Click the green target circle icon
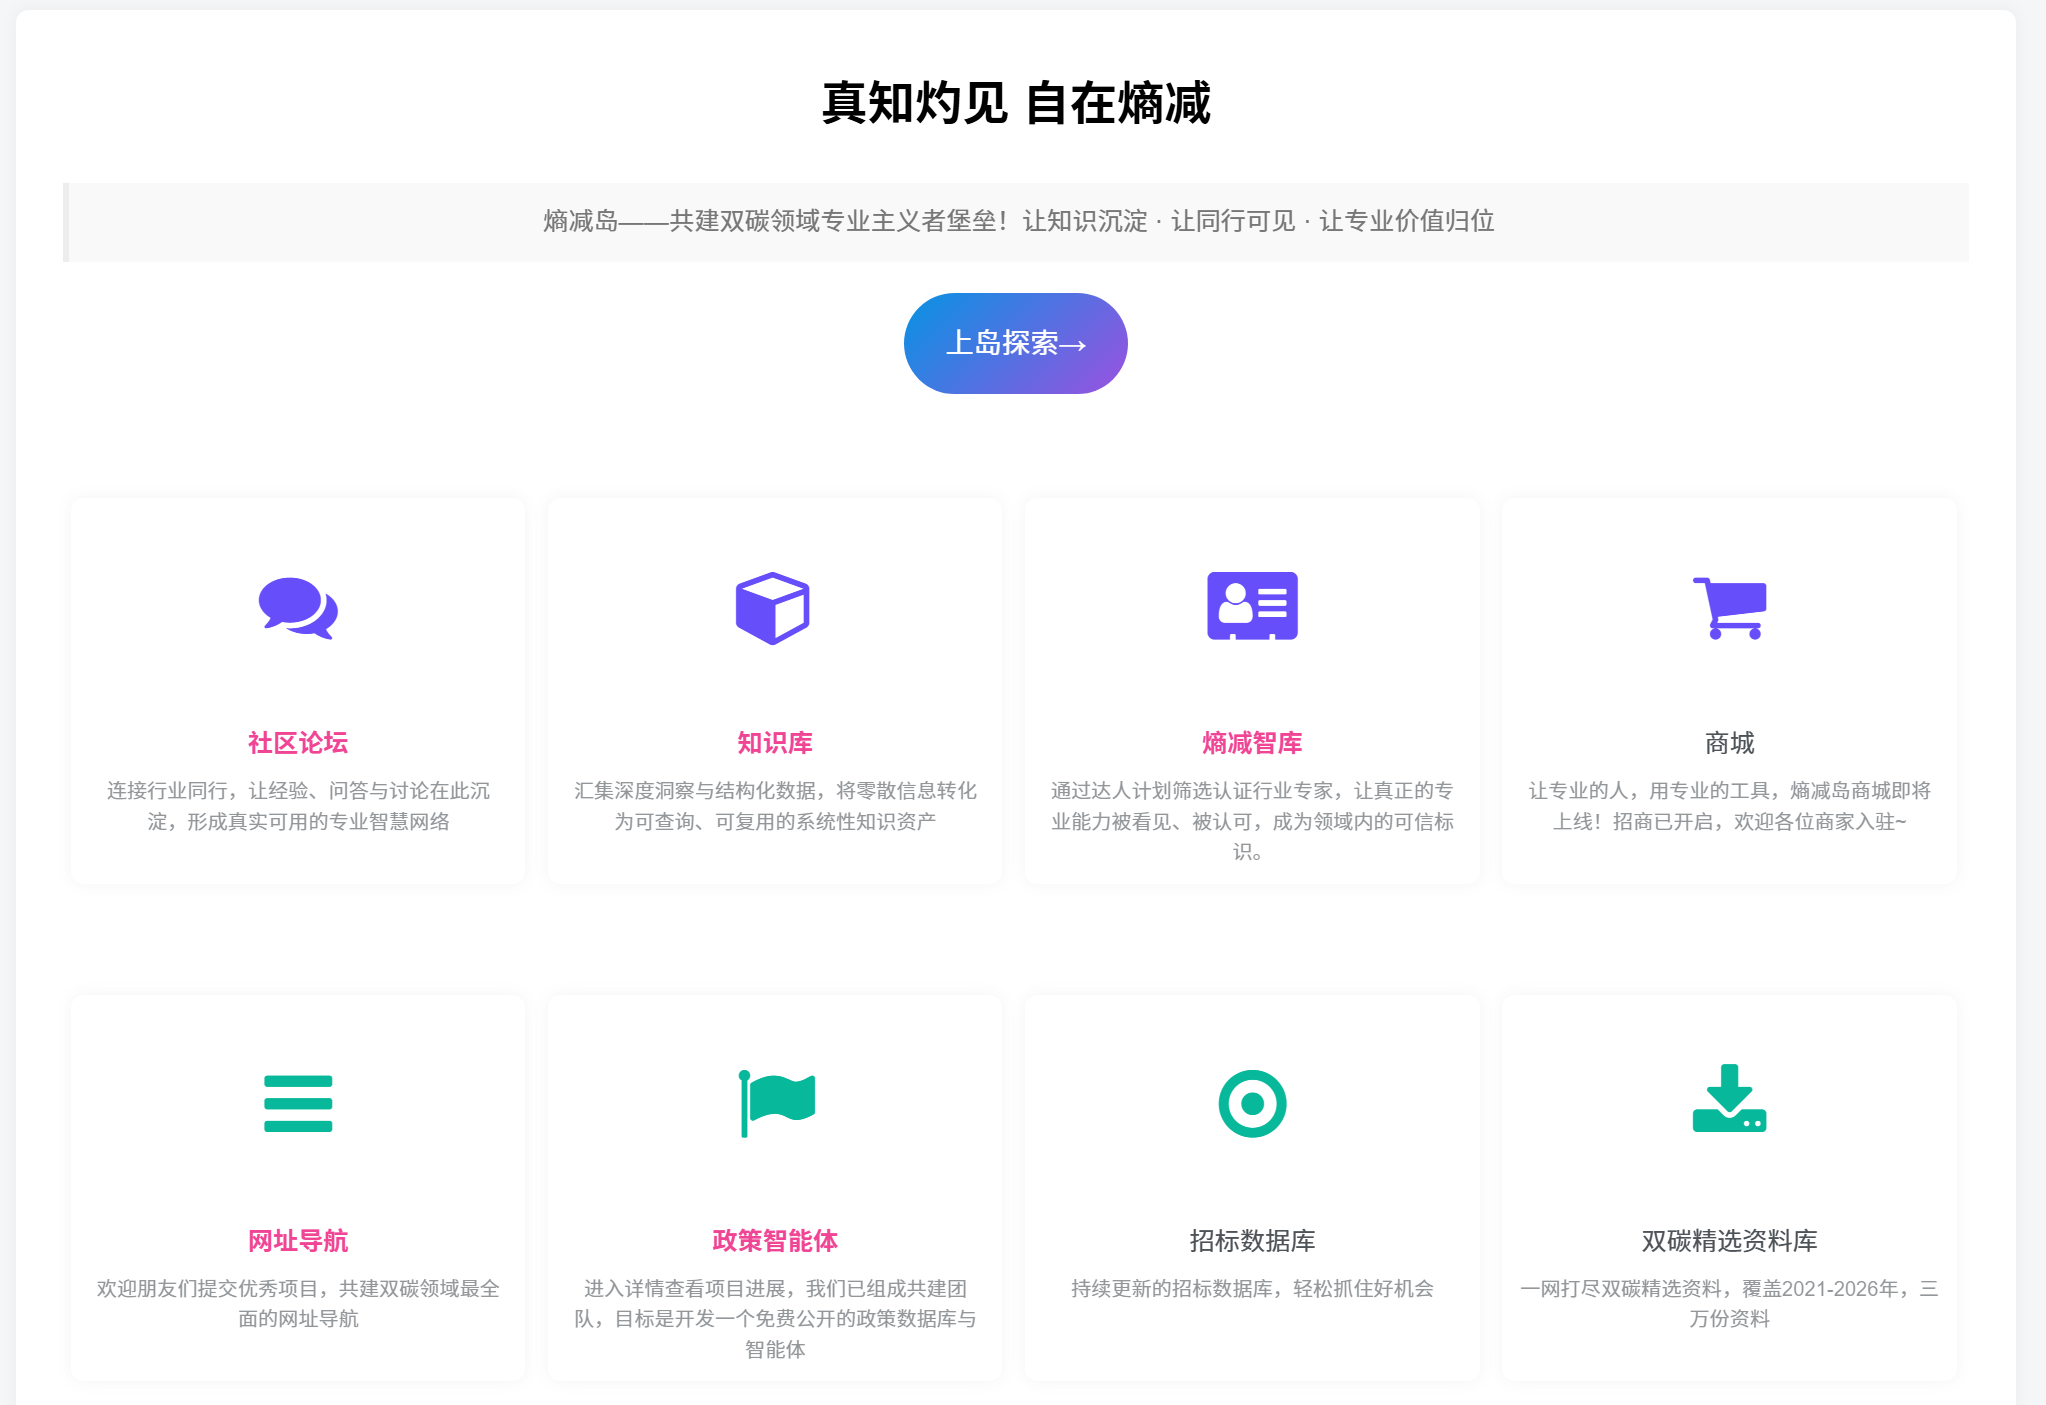This screenshot has width=2046, height=1405. pos(1252,1104)
